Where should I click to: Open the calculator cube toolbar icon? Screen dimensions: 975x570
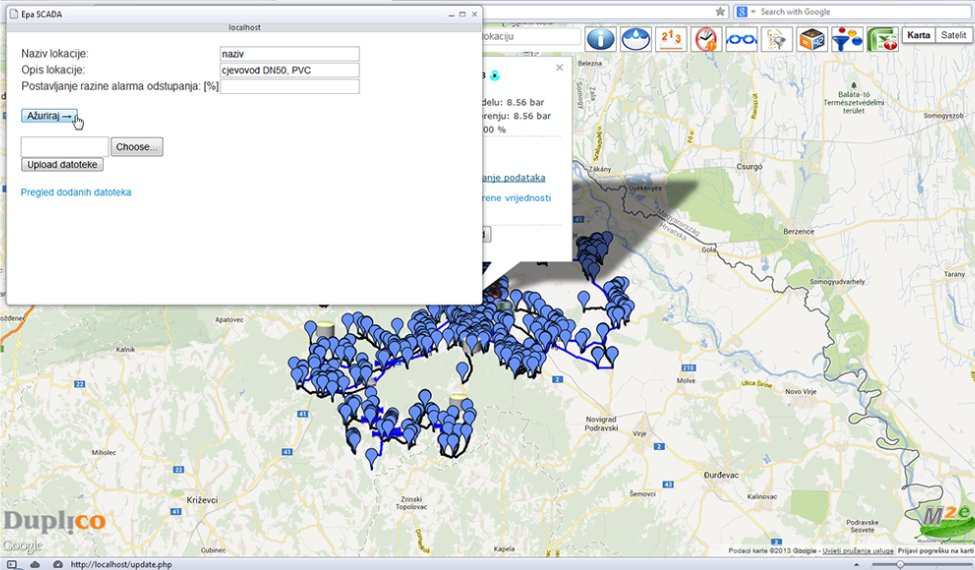pos(811,39)
